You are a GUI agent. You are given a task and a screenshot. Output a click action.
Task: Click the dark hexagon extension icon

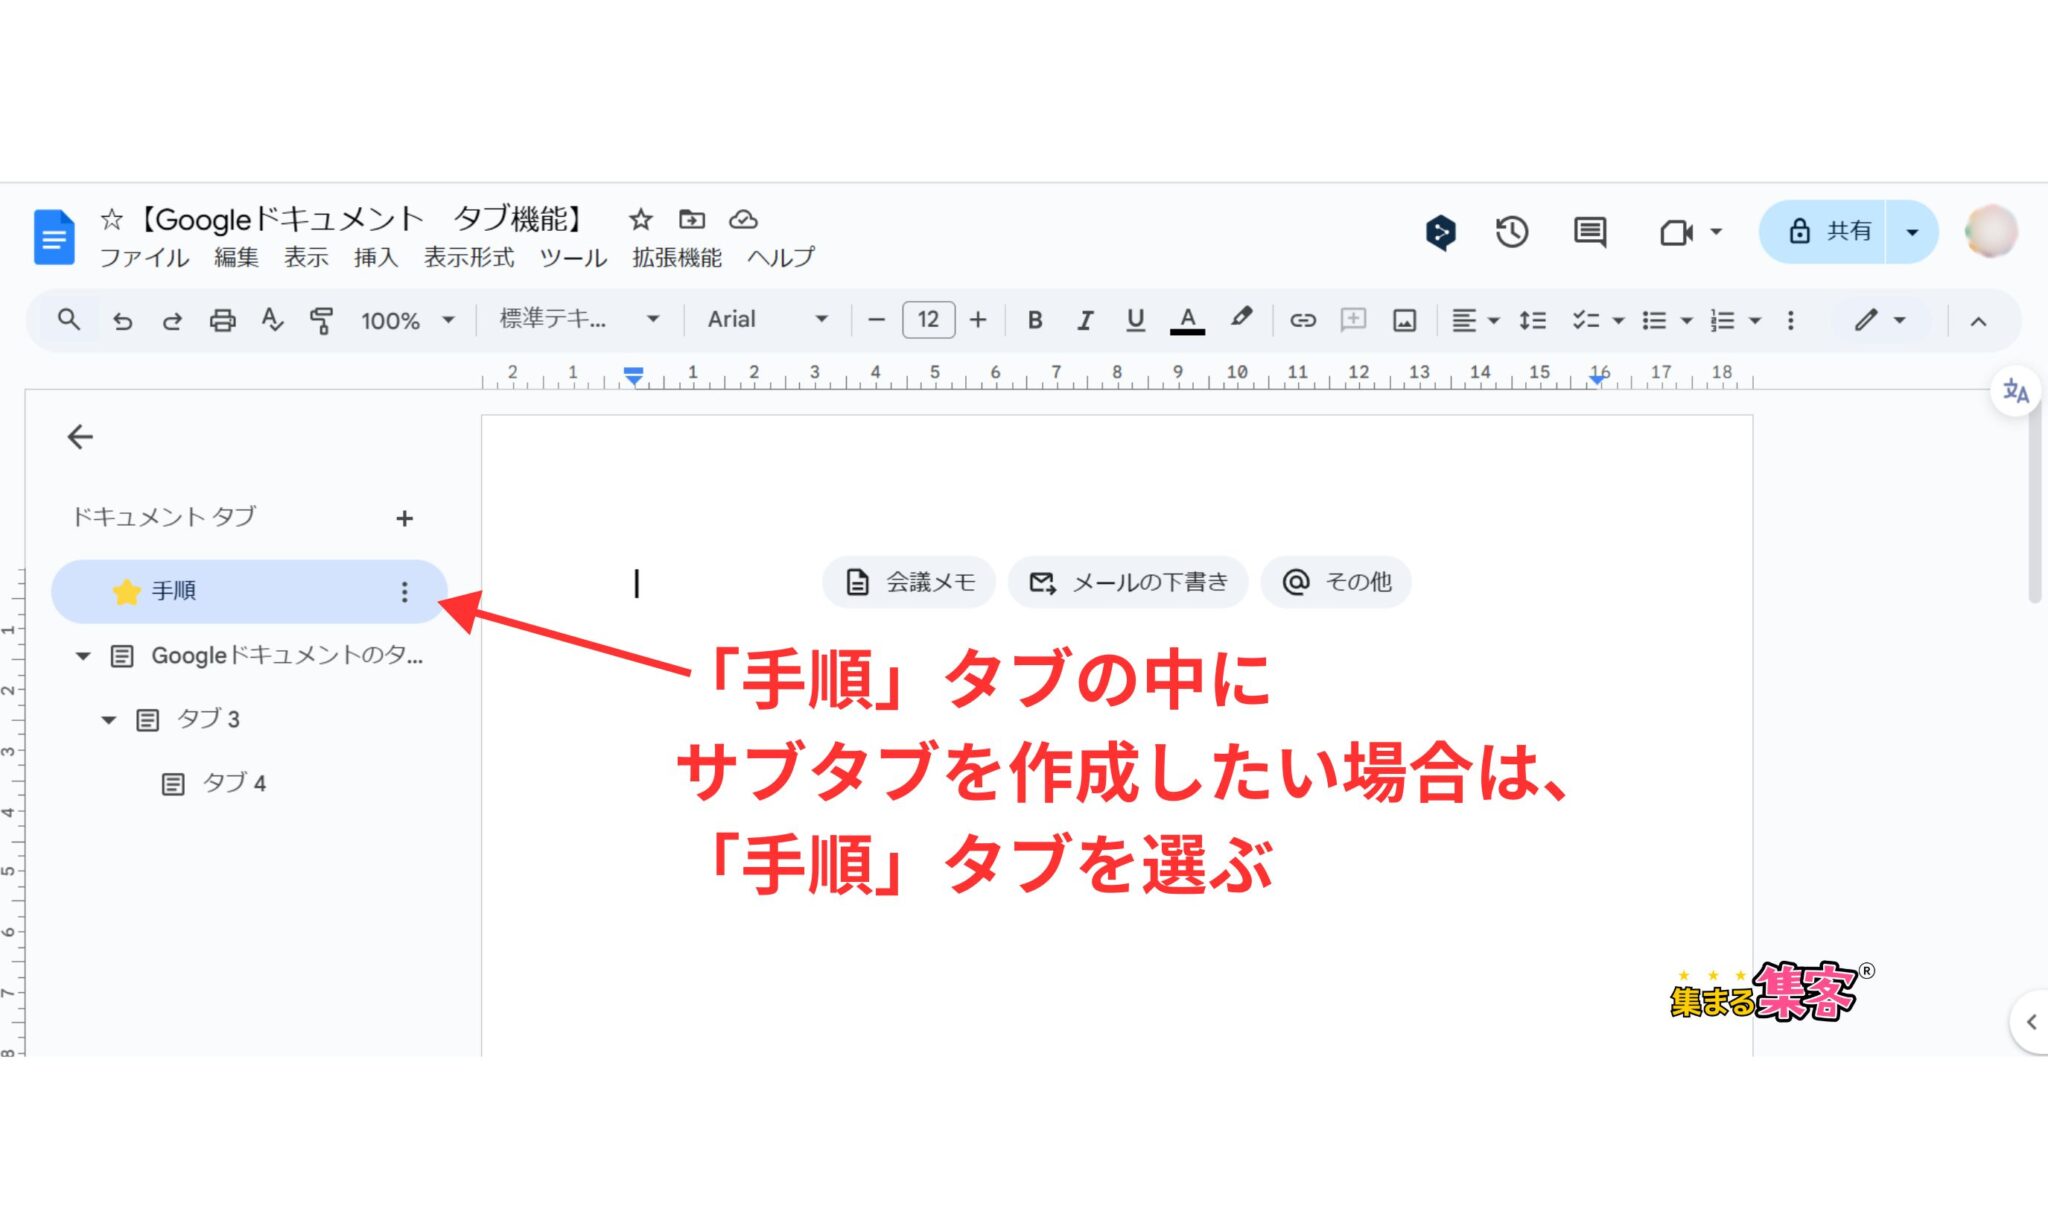(x=1440, y=233)
